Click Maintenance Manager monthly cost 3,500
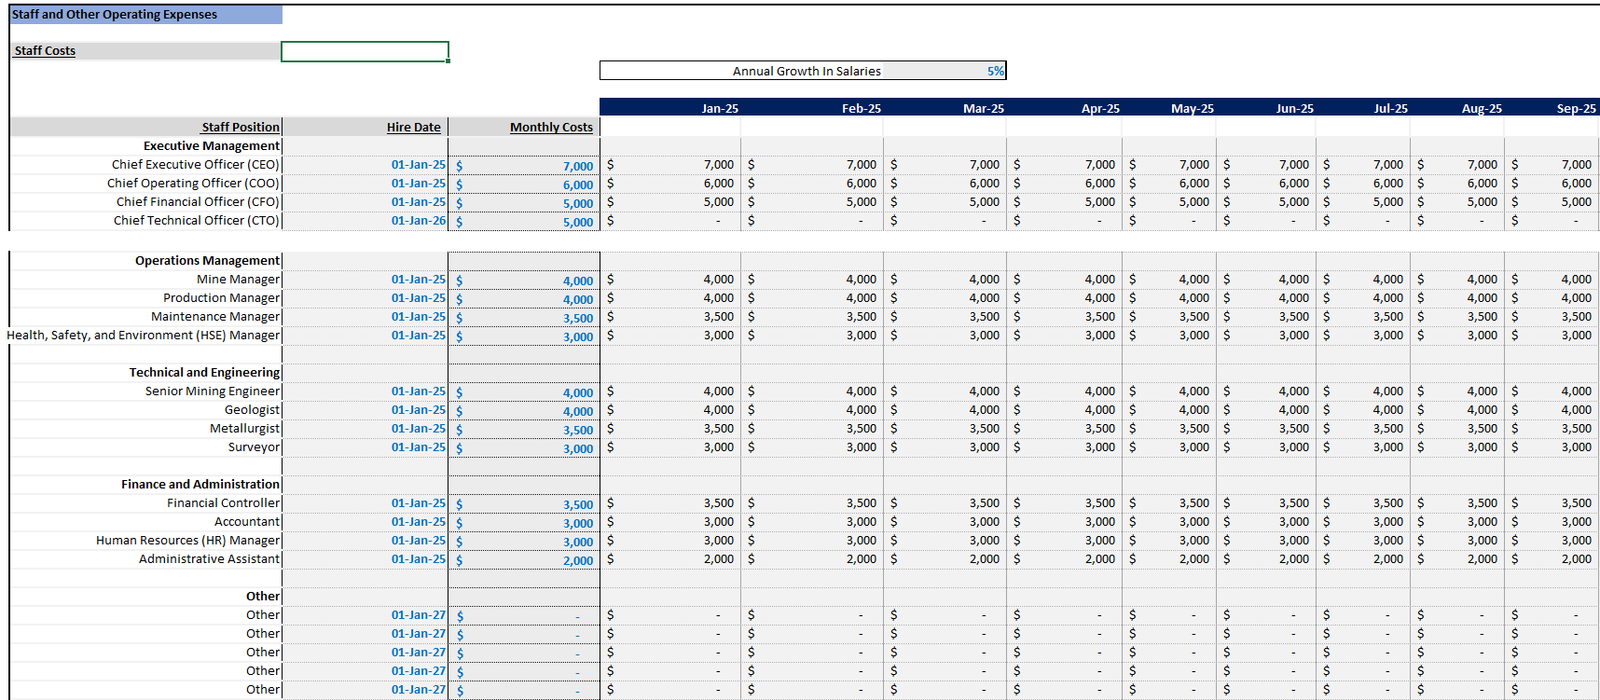 [524, 318]
